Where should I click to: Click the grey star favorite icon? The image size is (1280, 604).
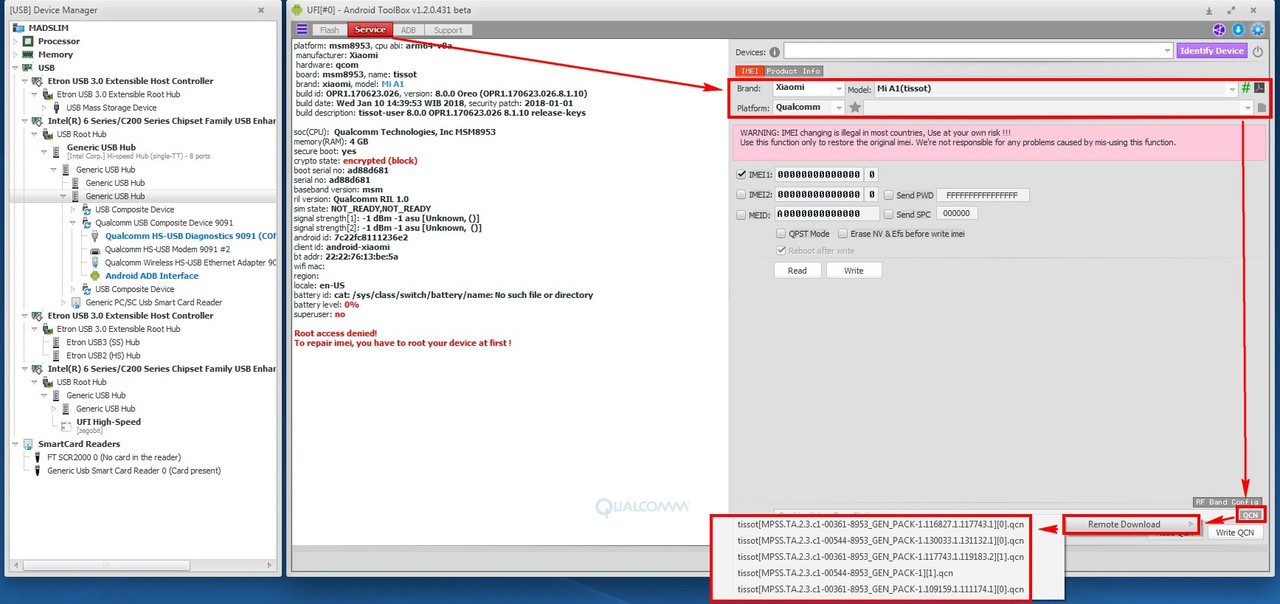[x=855, y=107]
